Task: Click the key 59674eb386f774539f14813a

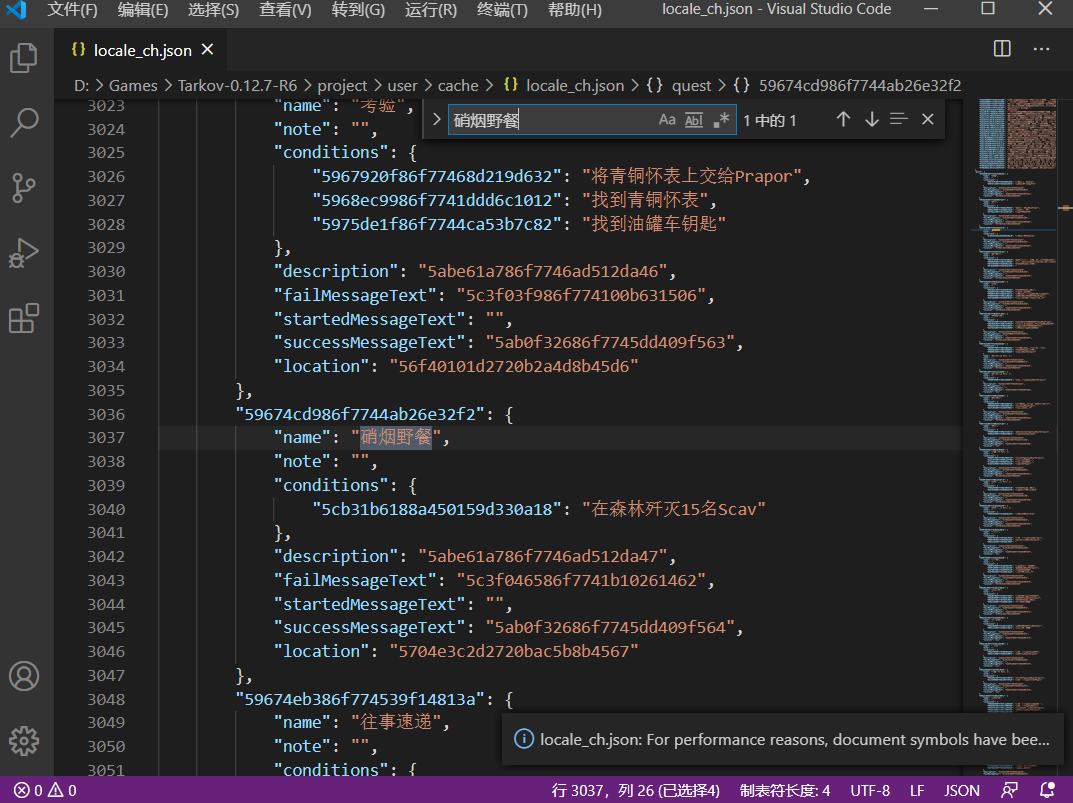Action: 360,699
